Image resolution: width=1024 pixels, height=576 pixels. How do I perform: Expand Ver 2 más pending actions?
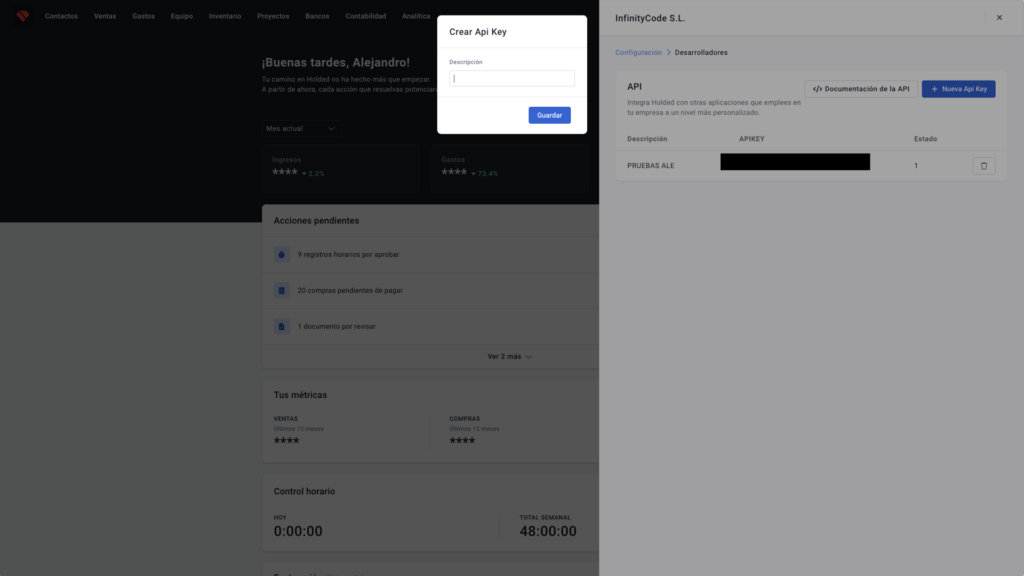tap(509, 357)
